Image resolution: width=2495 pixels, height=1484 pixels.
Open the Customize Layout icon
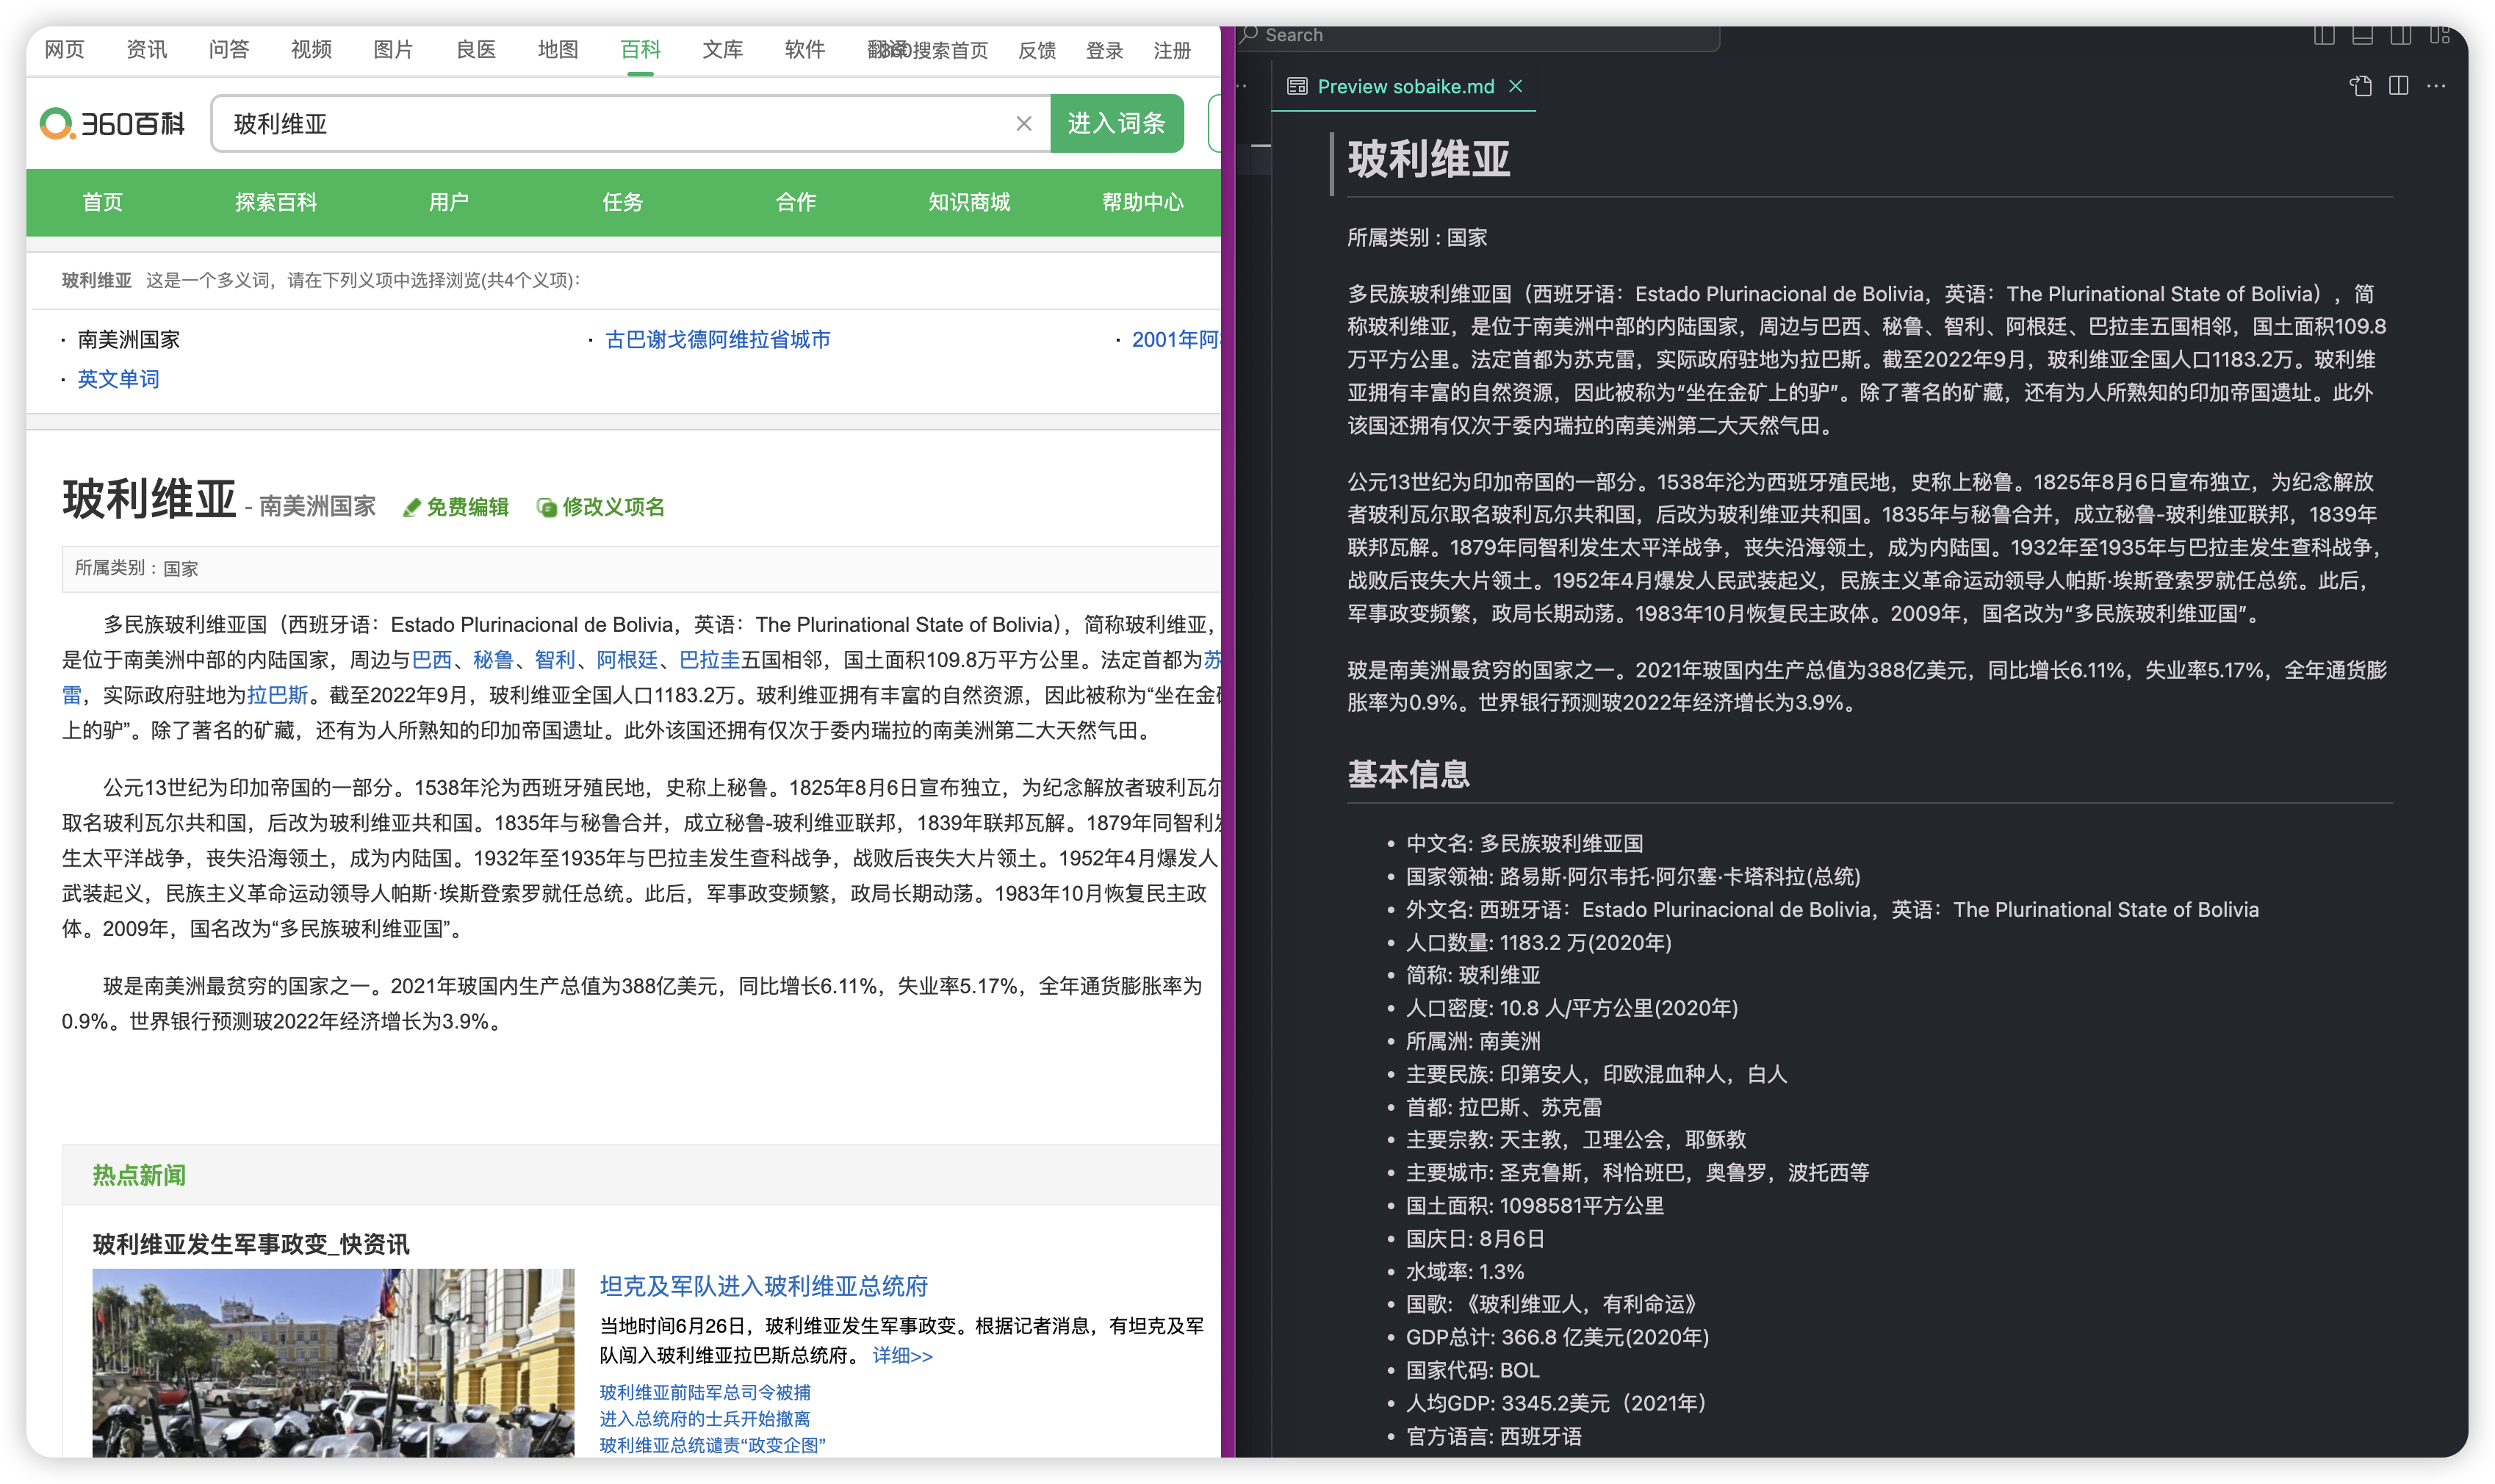[x=2439, y=36]
